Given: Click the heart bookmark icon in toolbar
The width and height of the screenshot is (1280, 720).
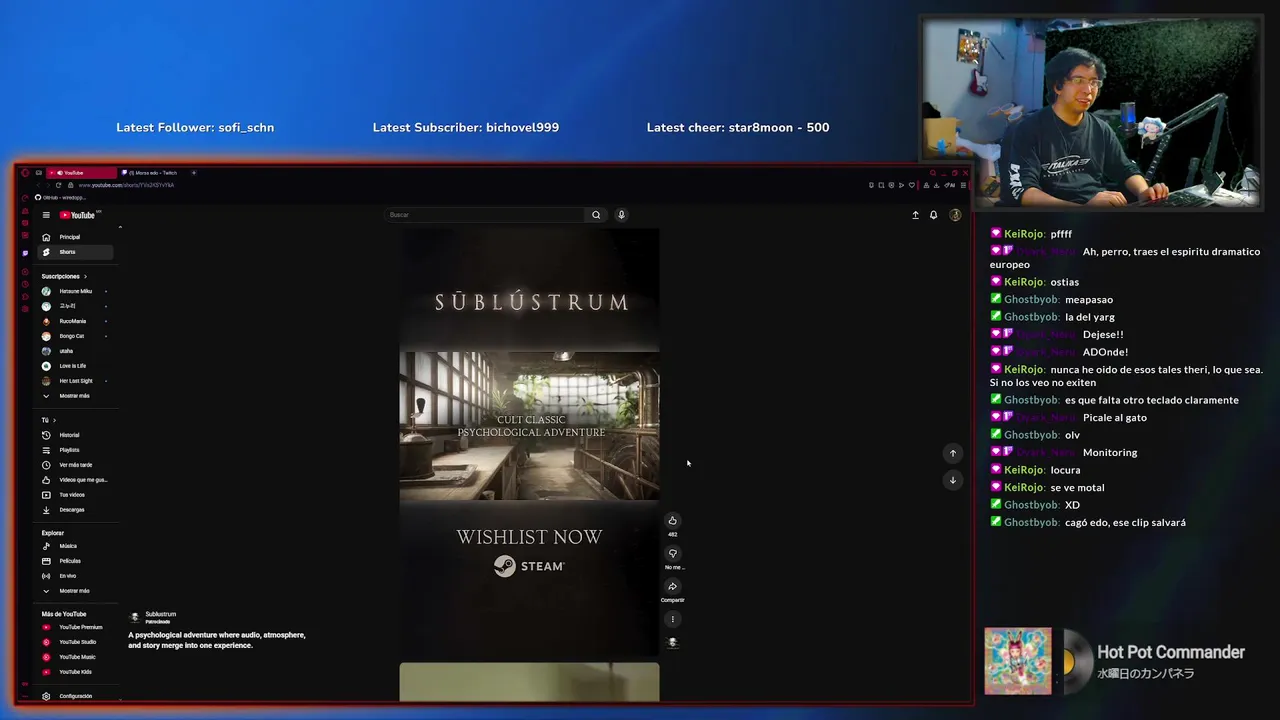Looking at the screenshot, I should [912, 185].
